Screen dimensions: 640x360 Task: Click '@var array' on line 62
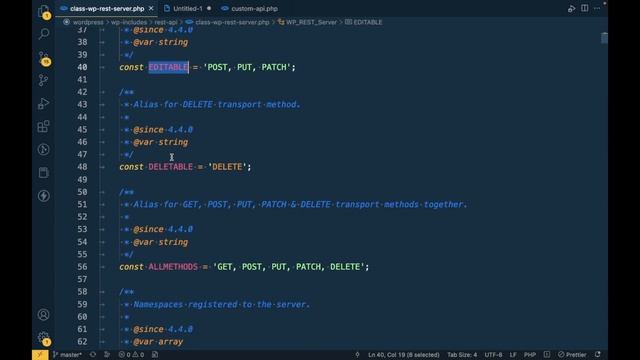(158, 342)
